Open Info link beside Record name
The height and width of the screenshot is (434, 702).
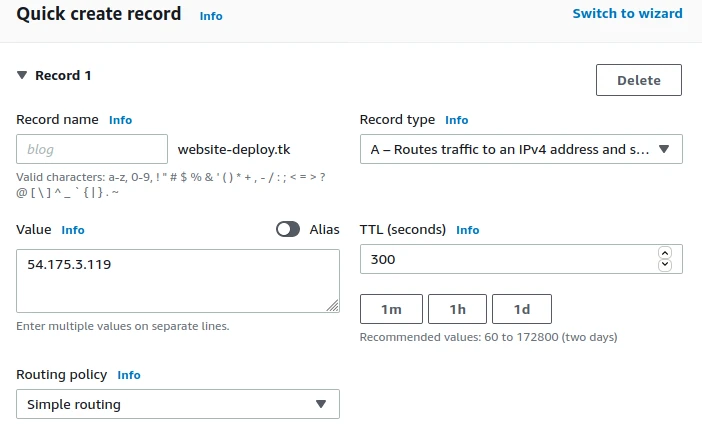(120, 120)
